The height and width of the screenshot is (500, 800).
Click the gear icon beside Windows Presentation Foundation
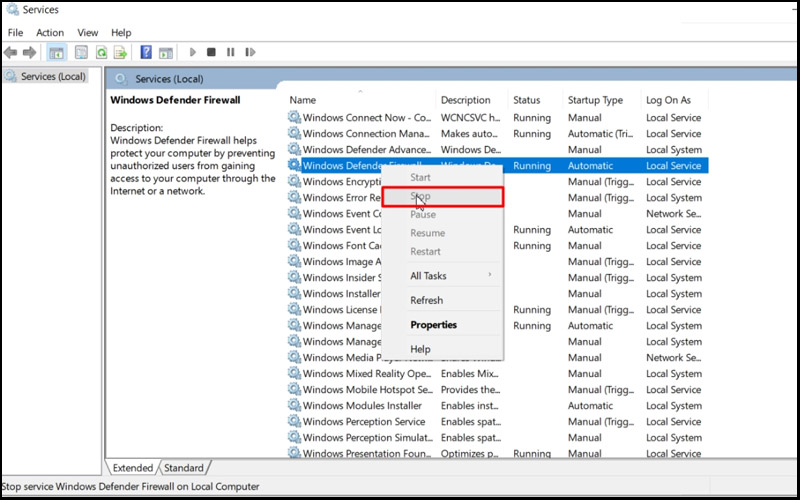(x=294, y=453)
